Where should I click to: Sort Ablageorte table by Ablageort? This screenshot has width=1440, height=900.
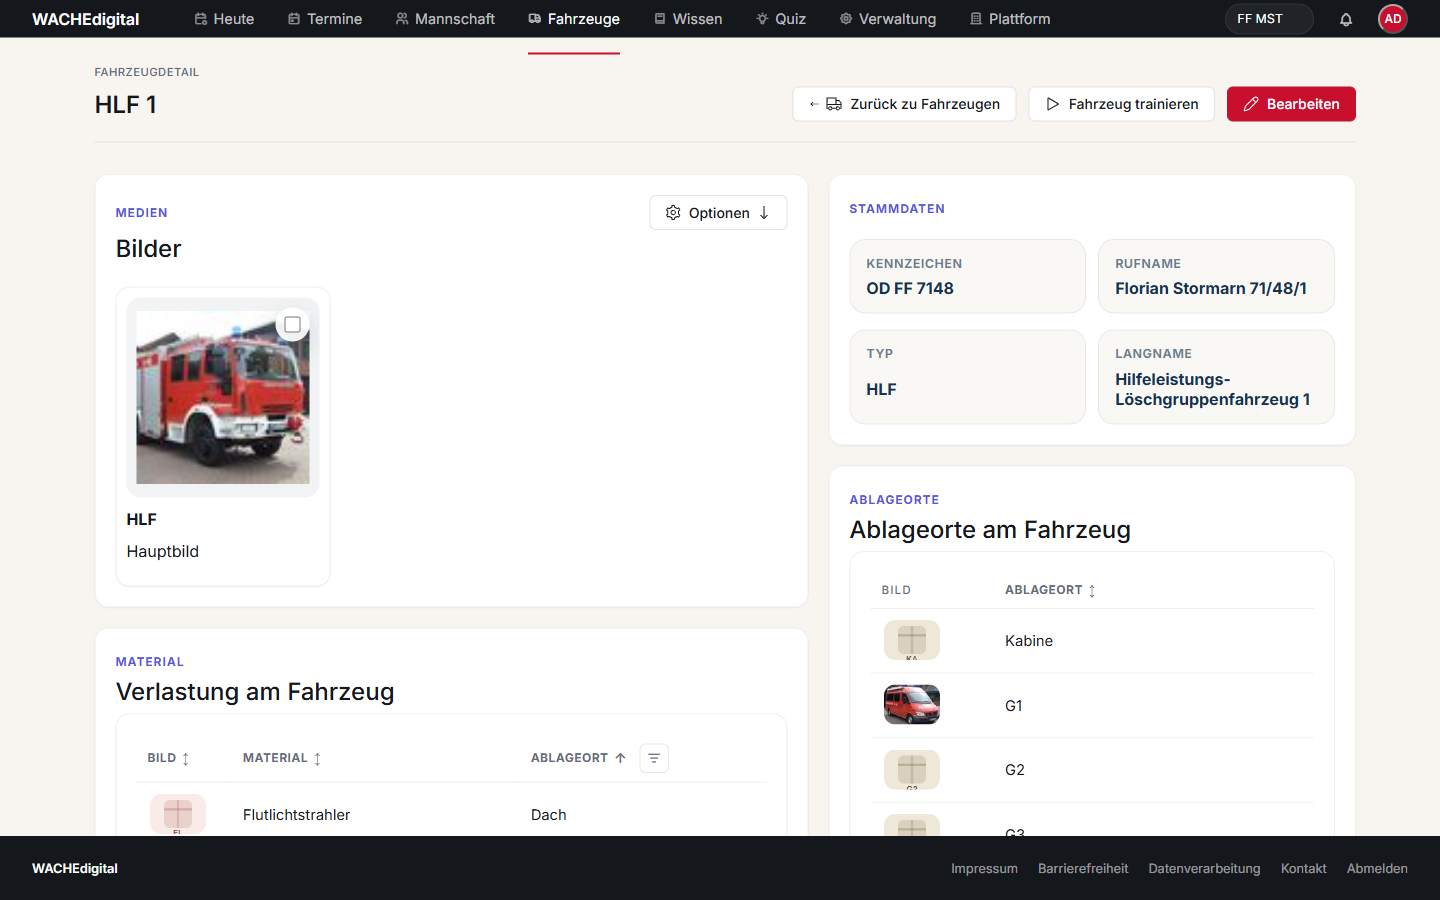[1050, 590]
